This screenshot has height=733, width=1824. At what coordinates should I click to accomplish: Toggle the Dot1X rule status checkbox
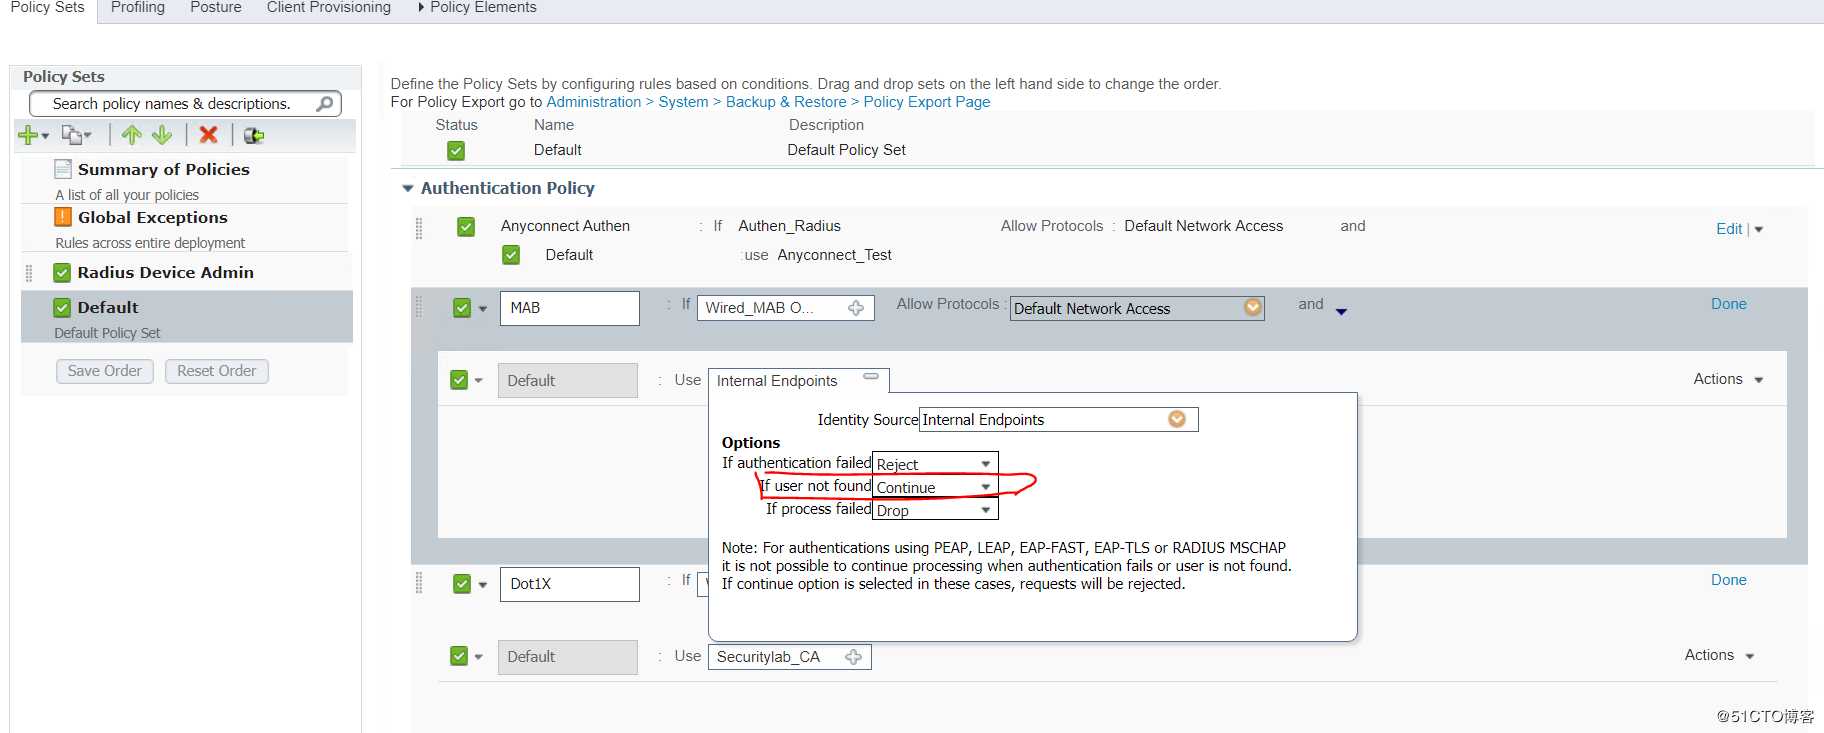click(x=462, y=584)
